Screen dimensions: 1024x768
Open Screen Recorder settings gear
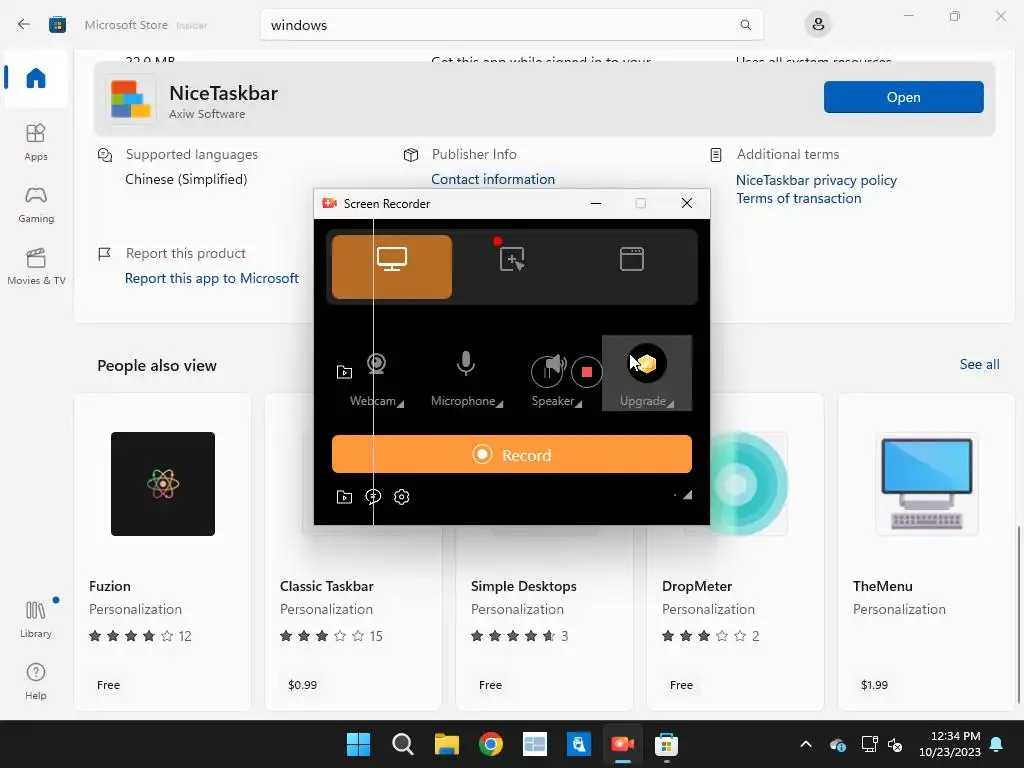[x=402, y=497]
